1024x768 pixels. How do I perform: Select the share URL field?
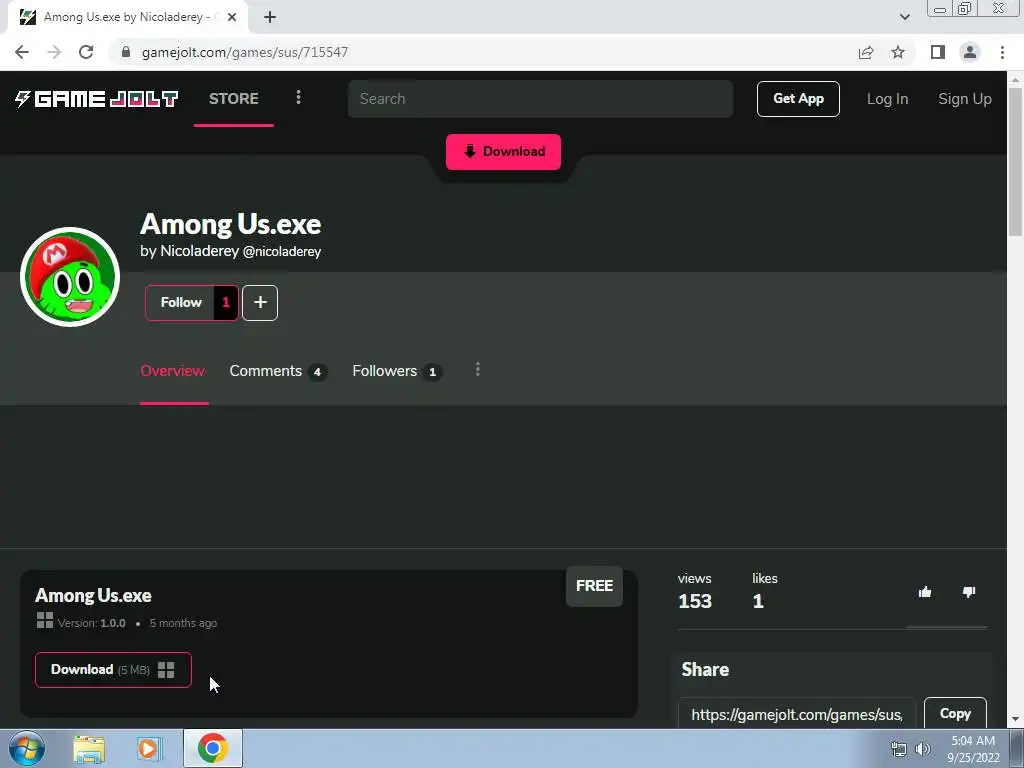pyautogui.click(x=796, y=714)
